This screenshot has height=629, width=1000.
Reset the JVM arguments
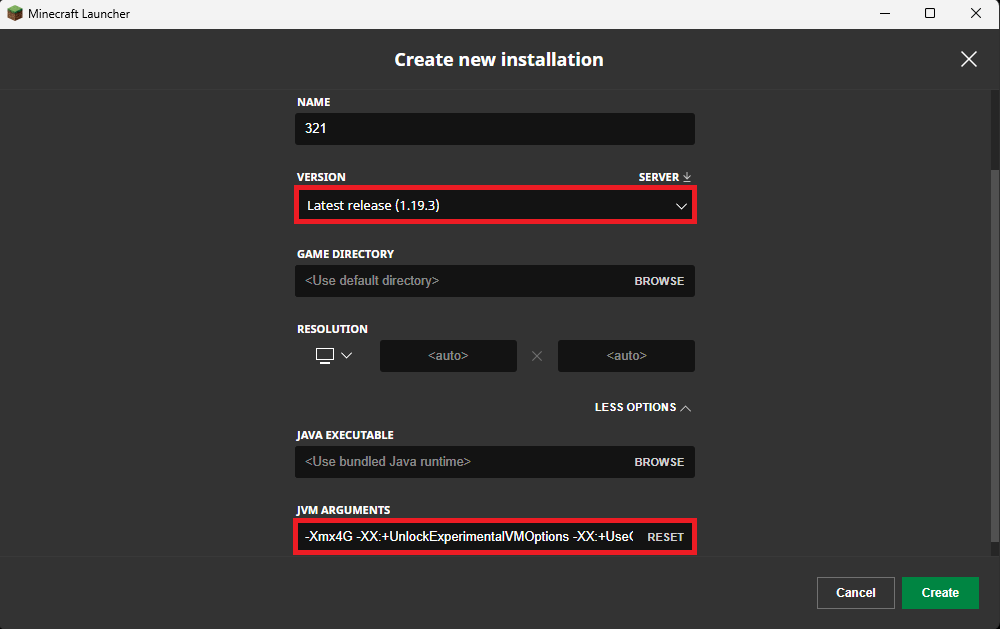(x=665, y=537)
